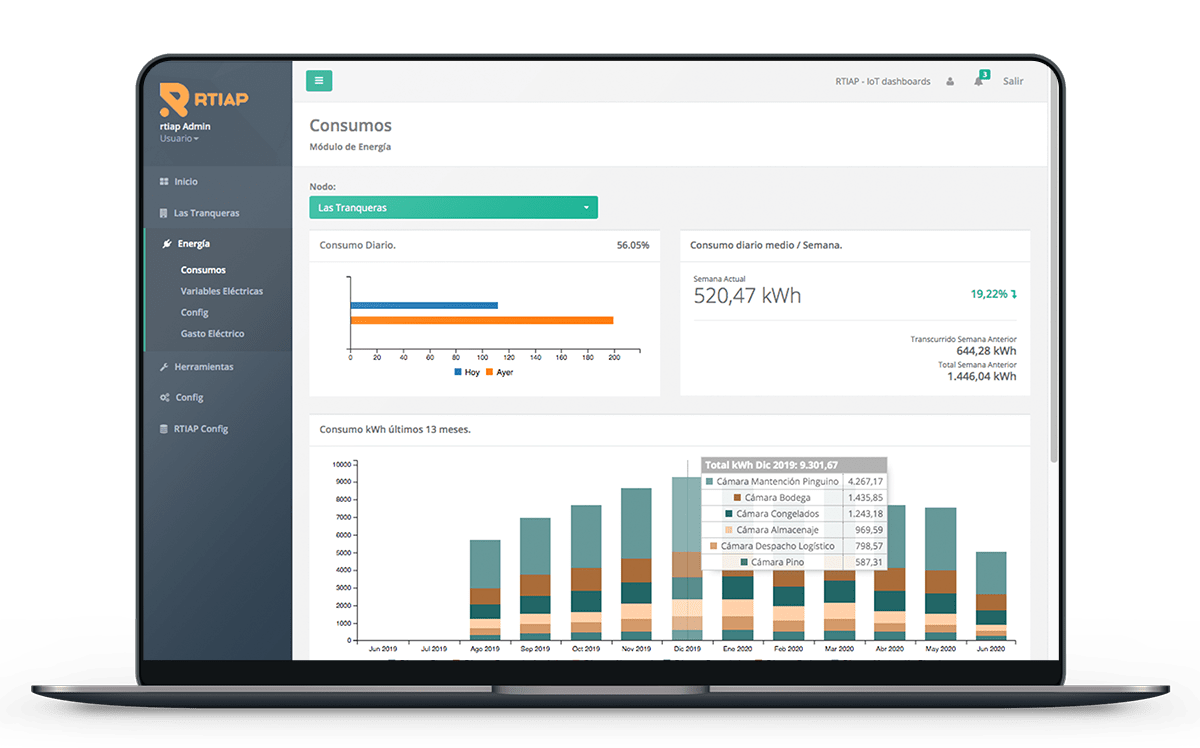Click RTIAP - IoT dashboards header link
The height and width of the screenshot is (748, 1200).
pyautogui.click(x=882, y=82)
